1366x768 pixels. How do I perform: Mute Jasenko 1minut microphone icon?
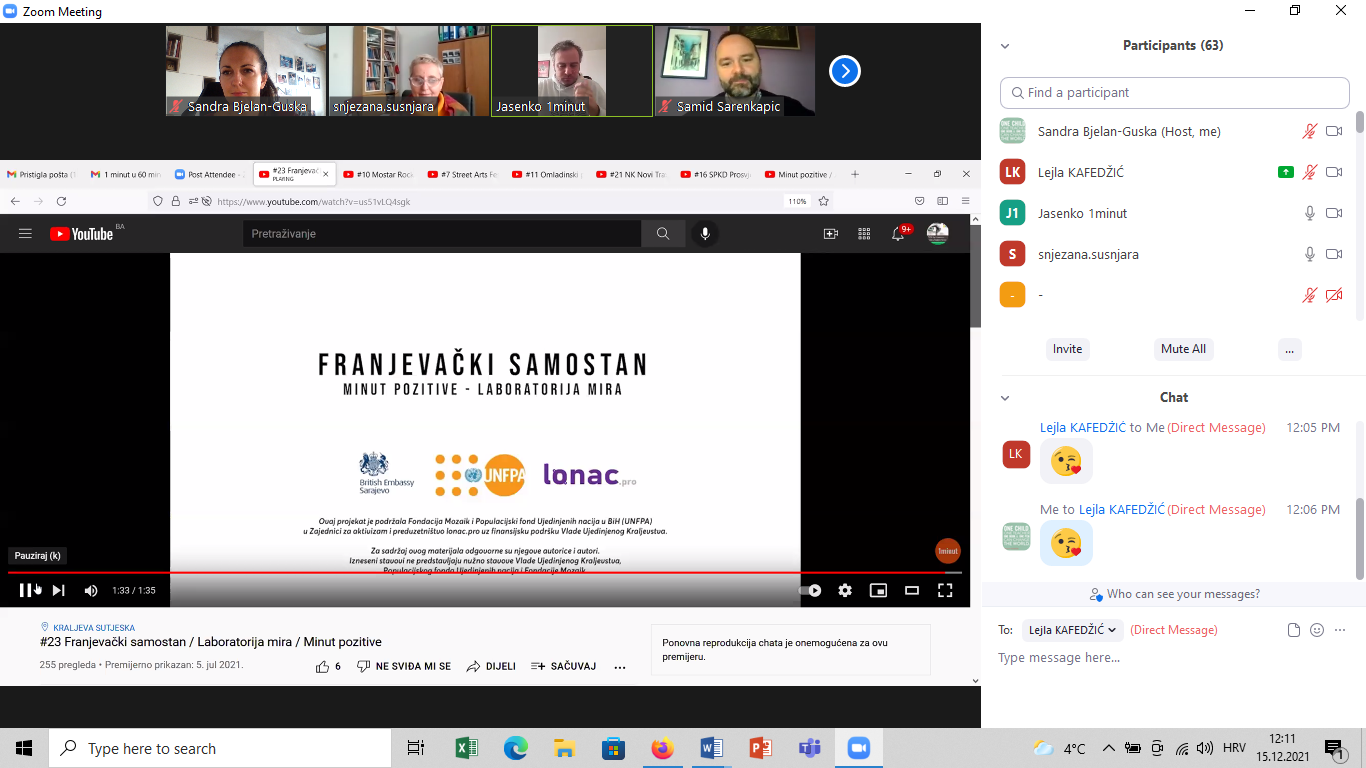point(1310,213)
